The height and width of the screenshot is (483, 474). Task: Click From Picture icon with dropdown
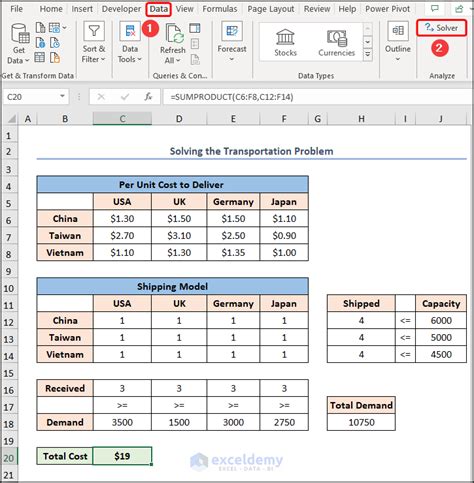58,28
